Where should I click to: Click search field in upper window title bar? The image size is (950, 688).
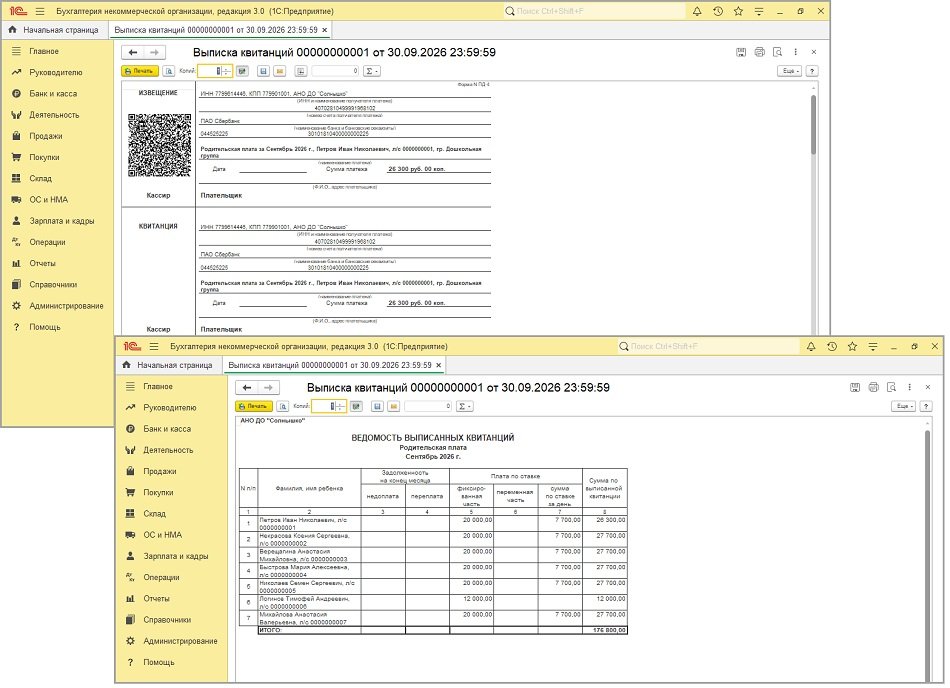[x=594, y=11]
